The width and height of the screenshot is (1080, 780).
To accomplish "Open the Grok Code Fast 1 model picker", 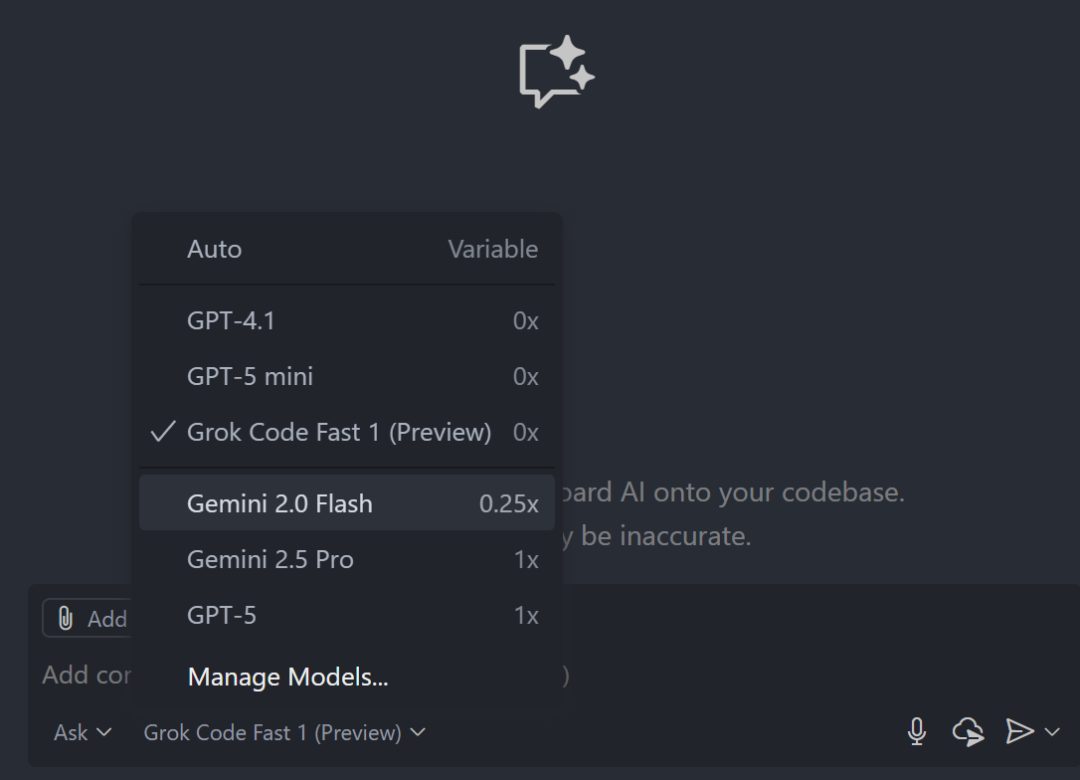I will pyautogui.click(x=284, y=733).
